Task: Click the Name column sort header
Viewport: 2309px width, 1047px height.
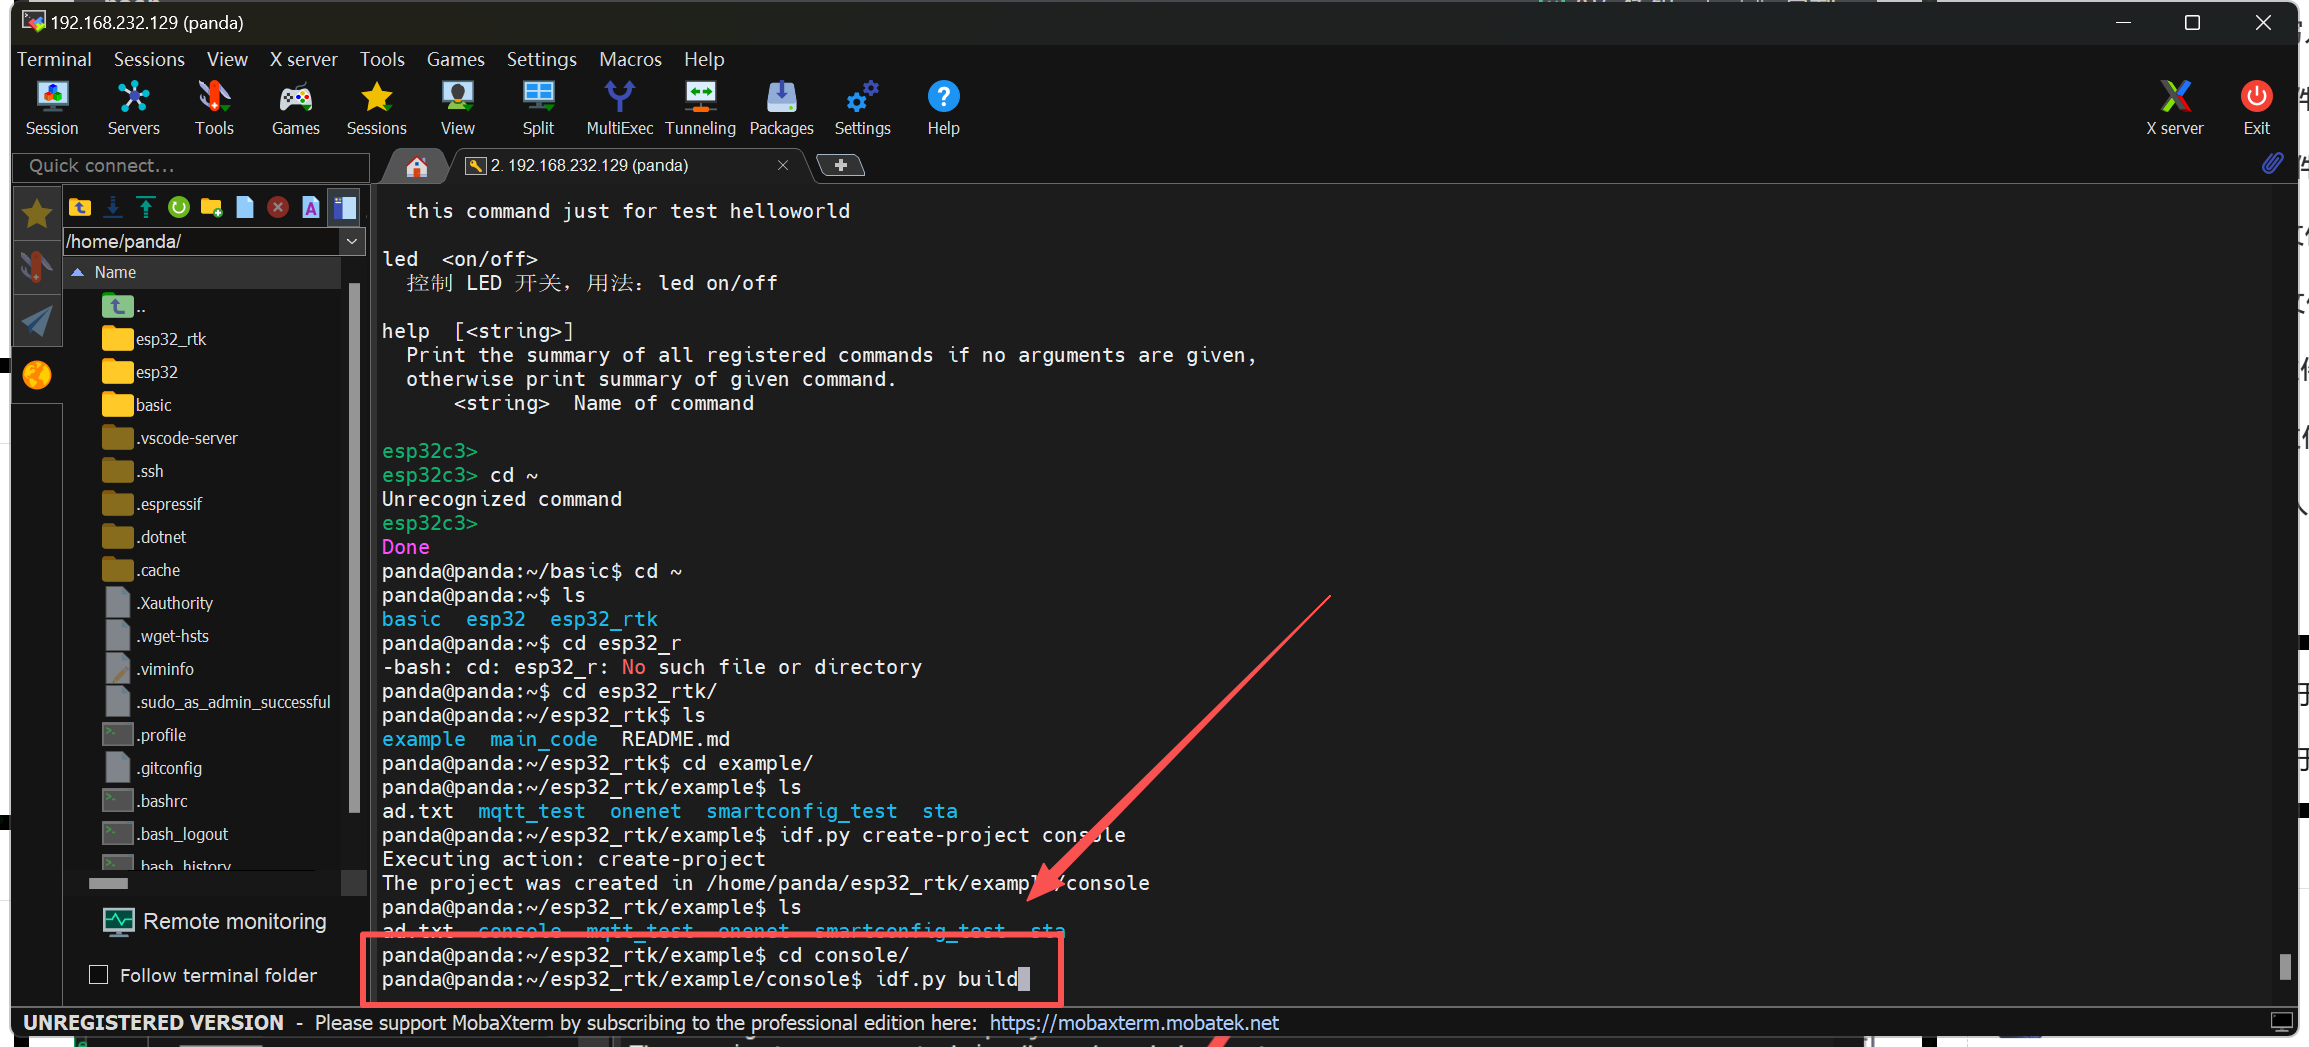Action: (x=203, y=272)
